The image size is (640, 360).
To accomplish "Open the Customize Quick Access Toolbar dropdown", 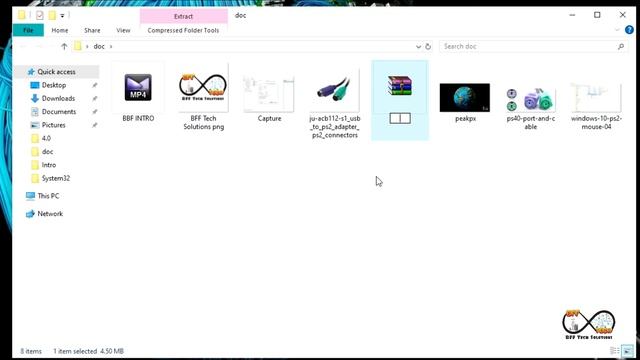I will tap(62, 16).
